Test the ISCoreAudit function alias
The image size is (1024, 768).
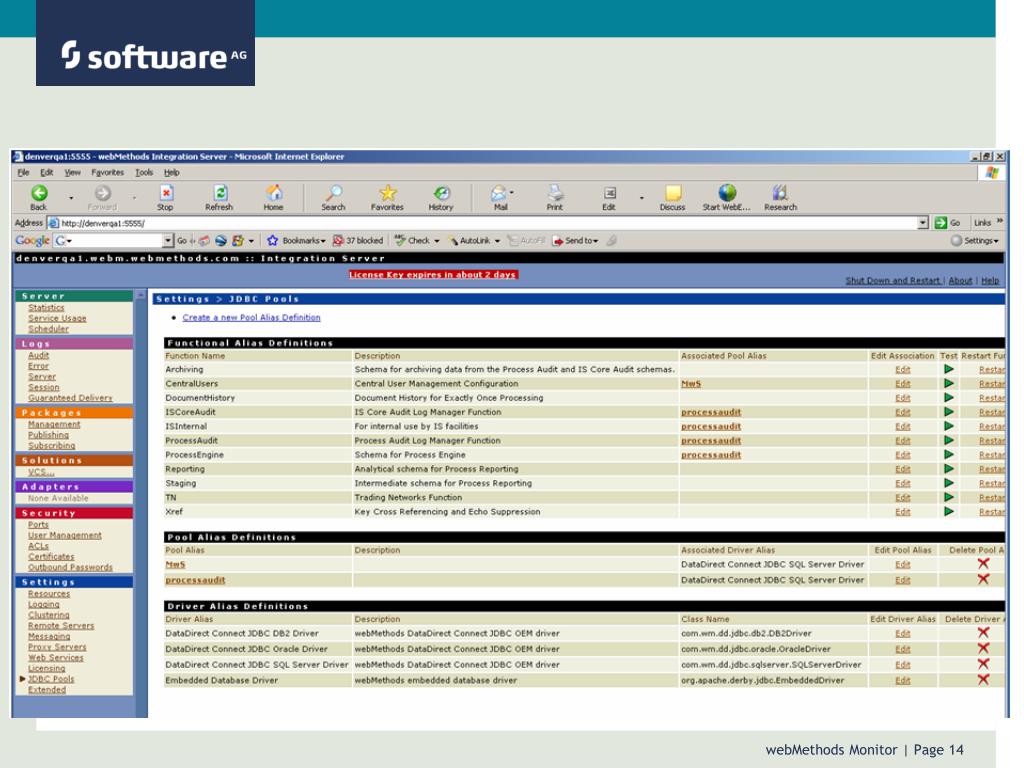[x=949, y=412]
